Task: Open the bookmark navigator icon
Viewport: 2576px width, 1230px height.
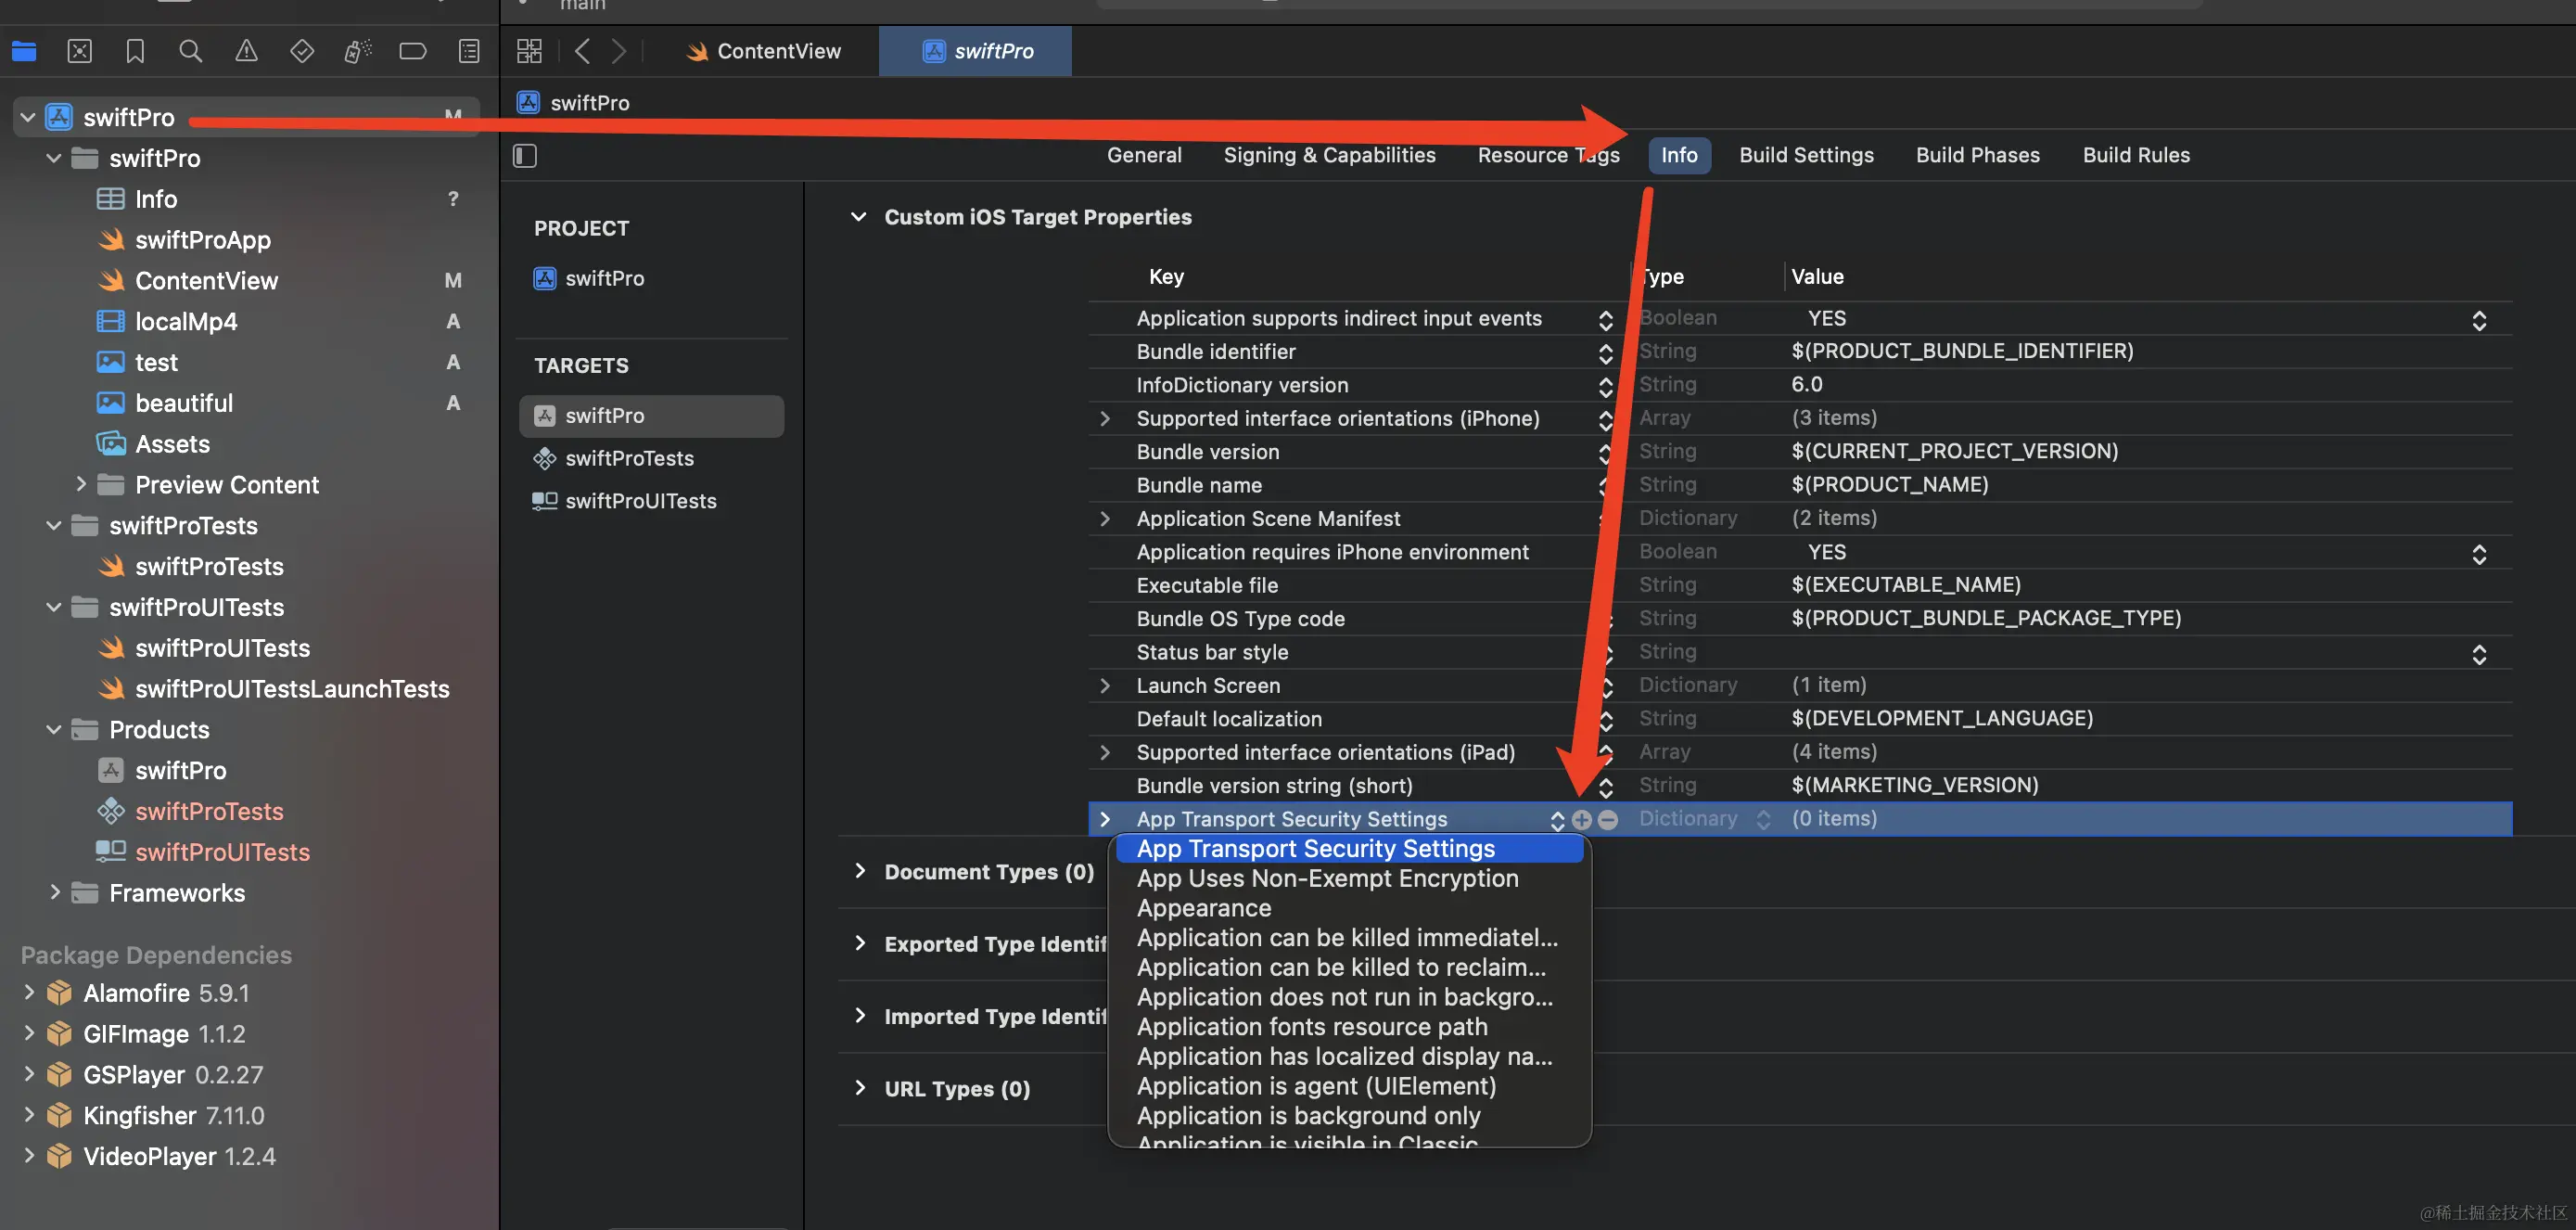Action: pyautogui.click(x=135, y=51)
